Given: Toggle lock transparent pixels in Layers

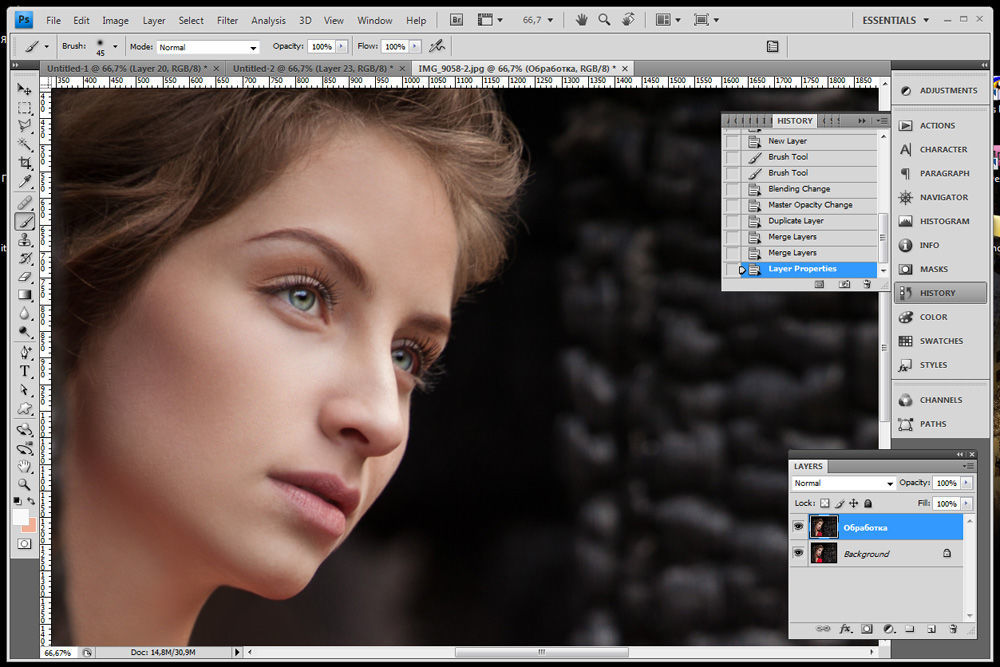Looking at the screenshot, I should (x=825, y=504).
